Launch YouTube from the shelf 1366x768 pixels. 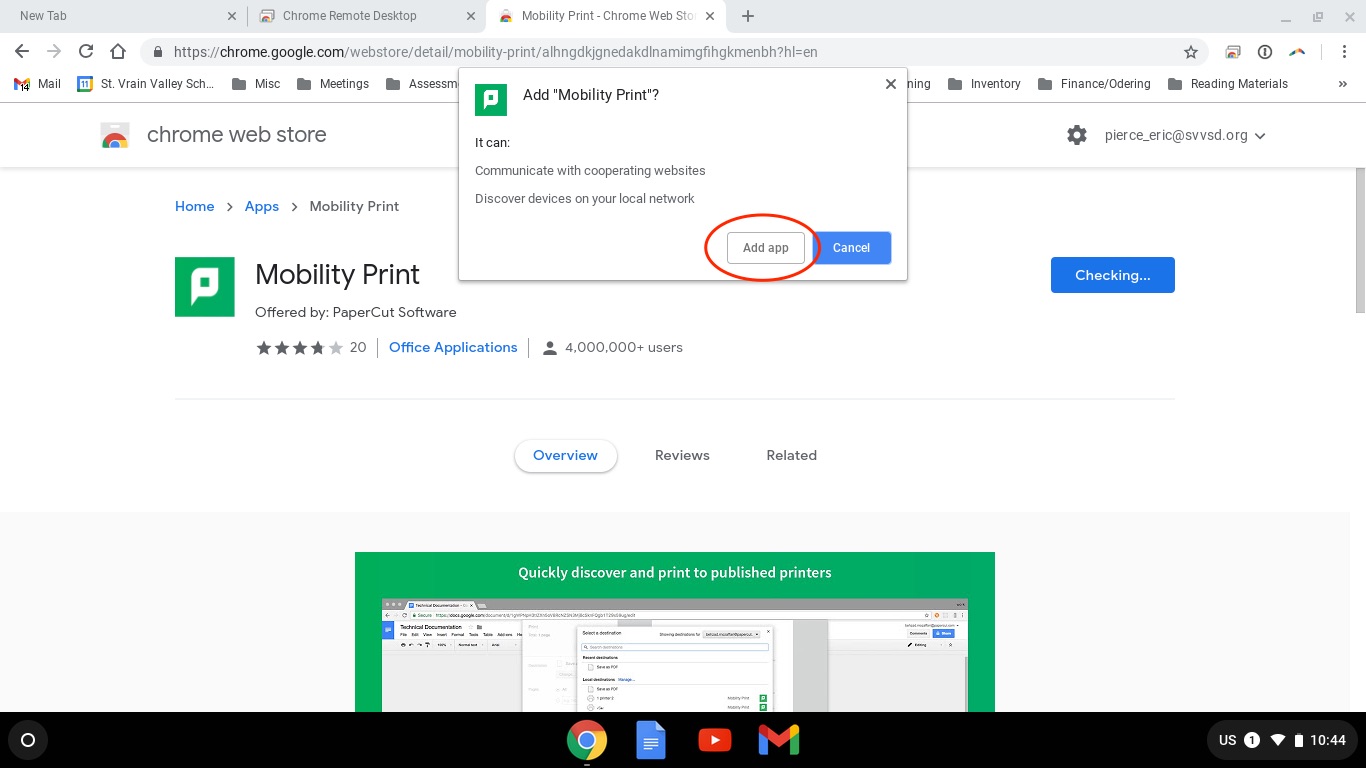pos(714,740)
